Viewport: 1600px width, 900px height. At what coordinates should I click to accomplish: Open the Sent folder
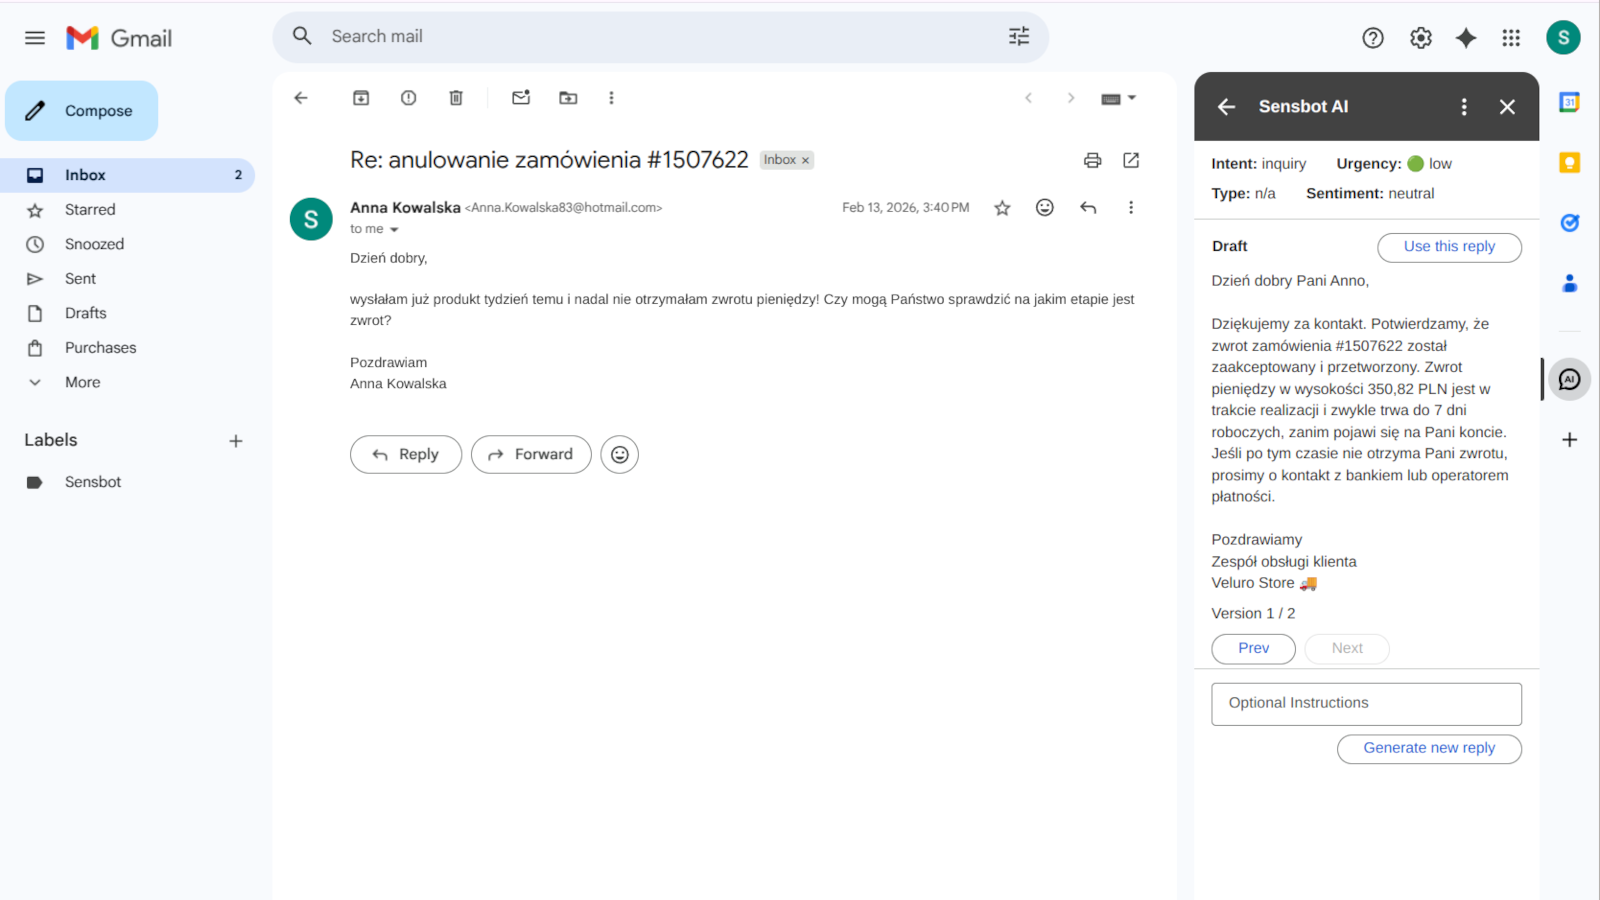128,279
